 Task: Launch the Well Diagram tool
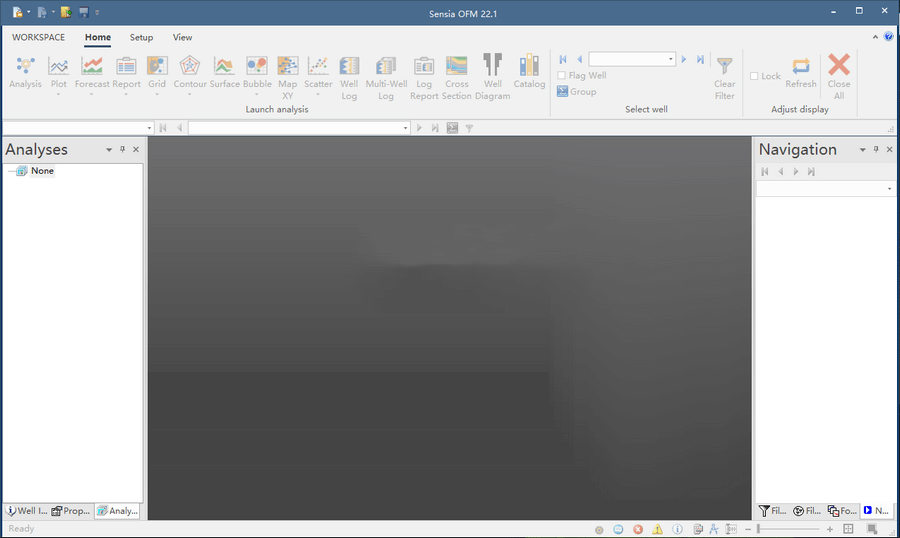point(493,67)
